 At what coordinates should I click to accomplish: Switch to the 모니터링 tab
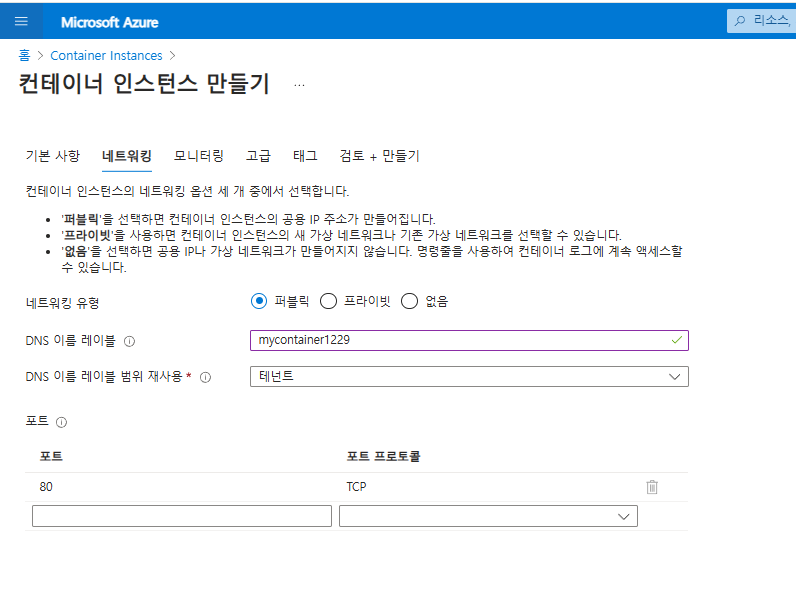point(198,156)
